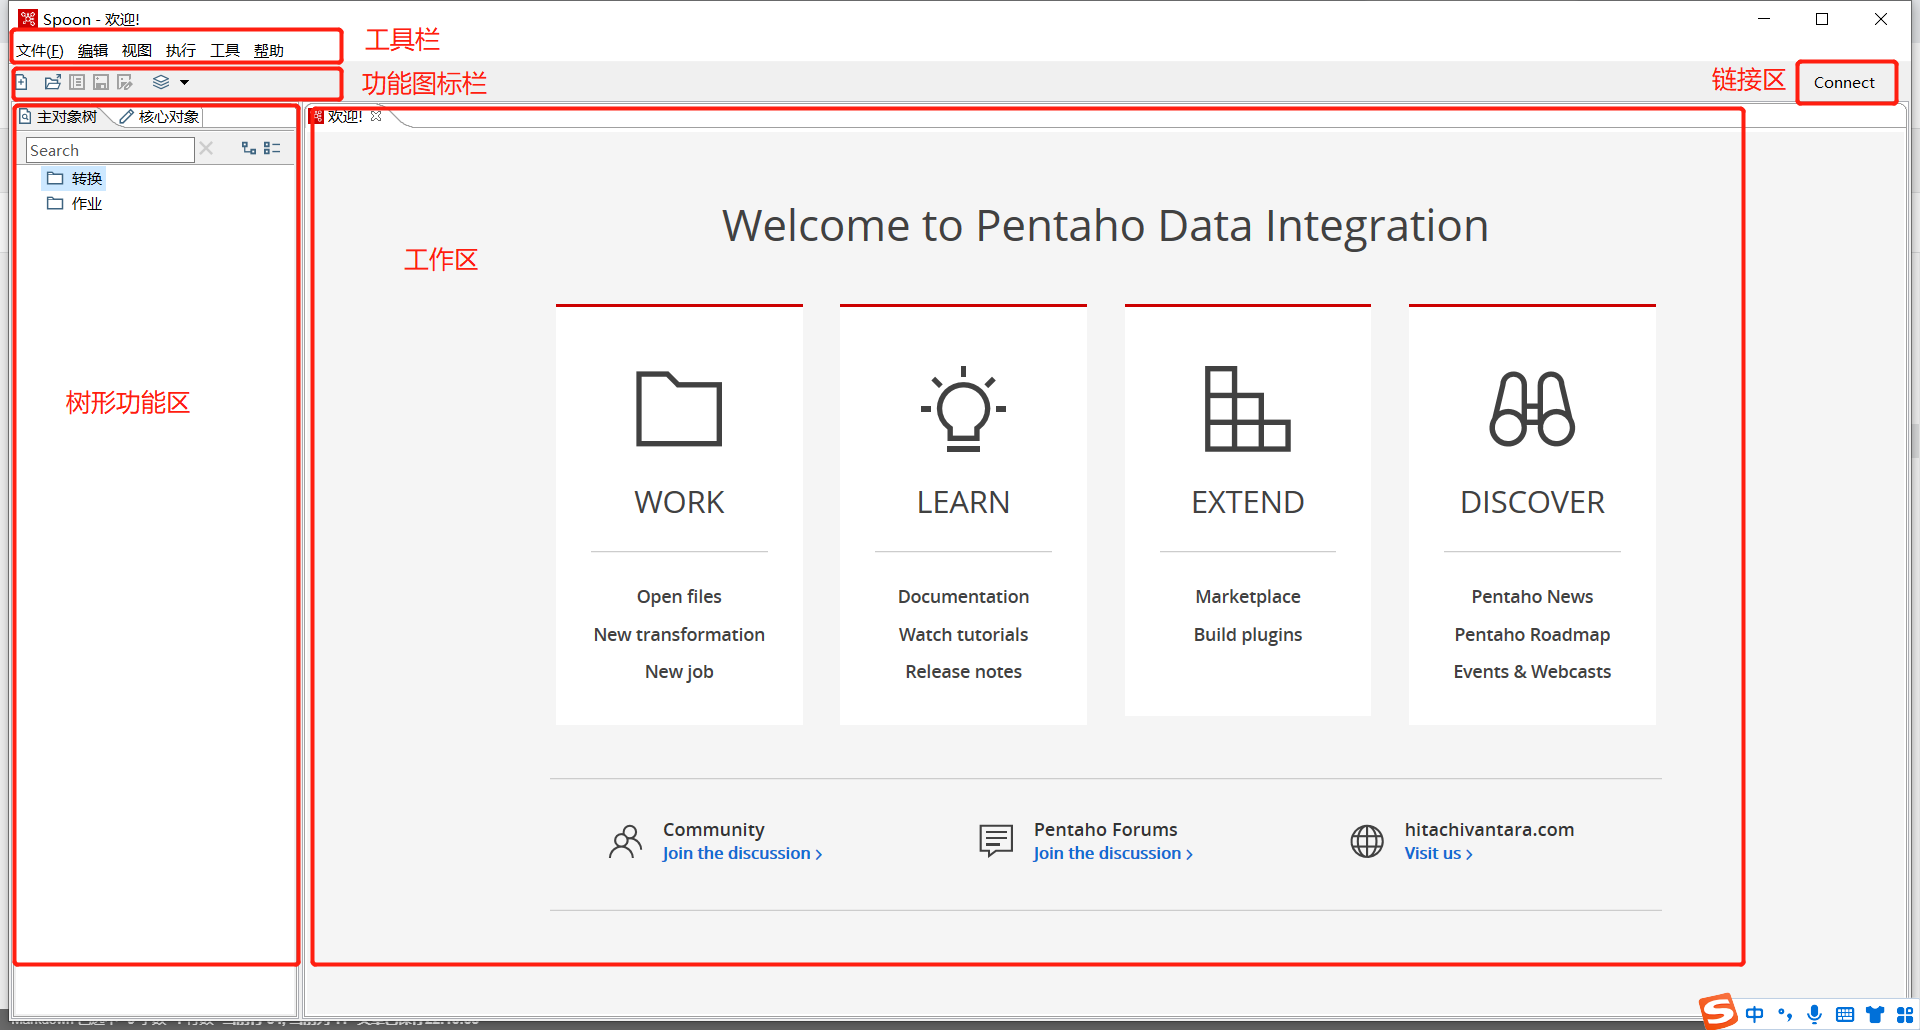1920x1030 pixels.
Task: Click the Save As icon with pencil
Action: (x=125, y=82)
